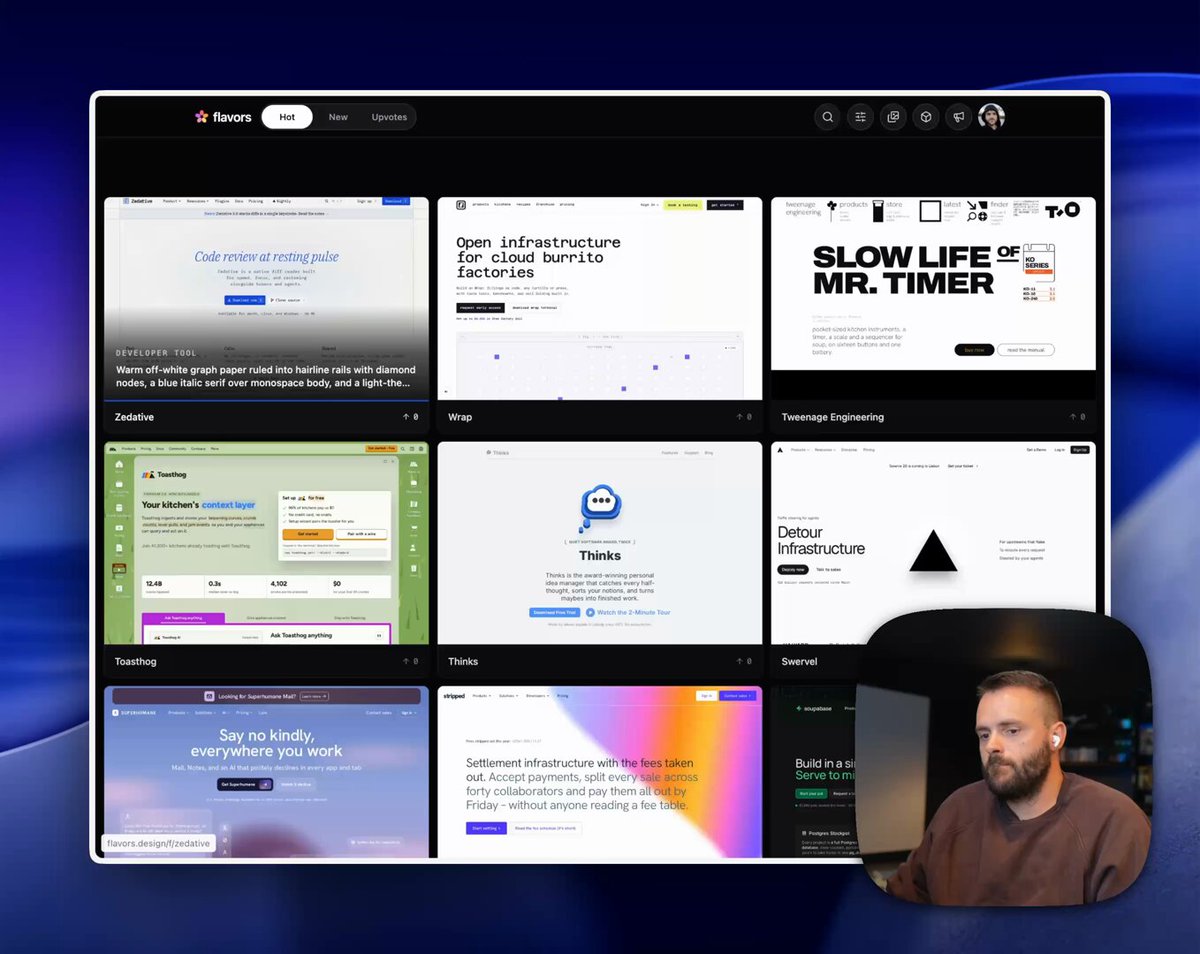Screen dimensions: 1200x954
Task: Open the user profile avatar
Action: click(x=991, y=117)
